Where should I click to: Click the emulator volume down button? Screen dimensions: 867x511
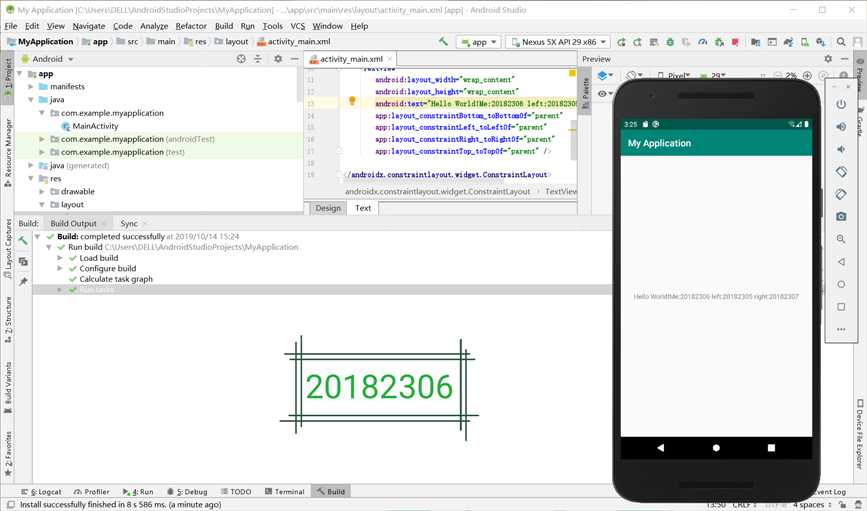(x=841, y=149)
